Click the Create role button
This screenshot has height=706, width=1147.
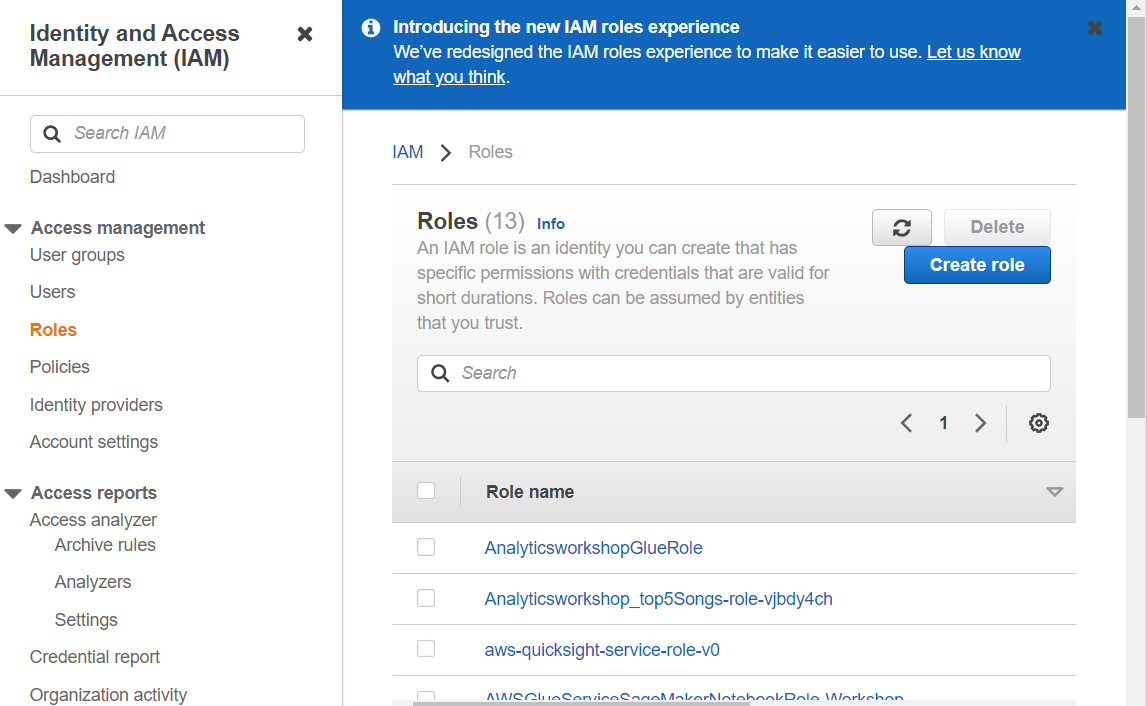click(x=977, y=265)
